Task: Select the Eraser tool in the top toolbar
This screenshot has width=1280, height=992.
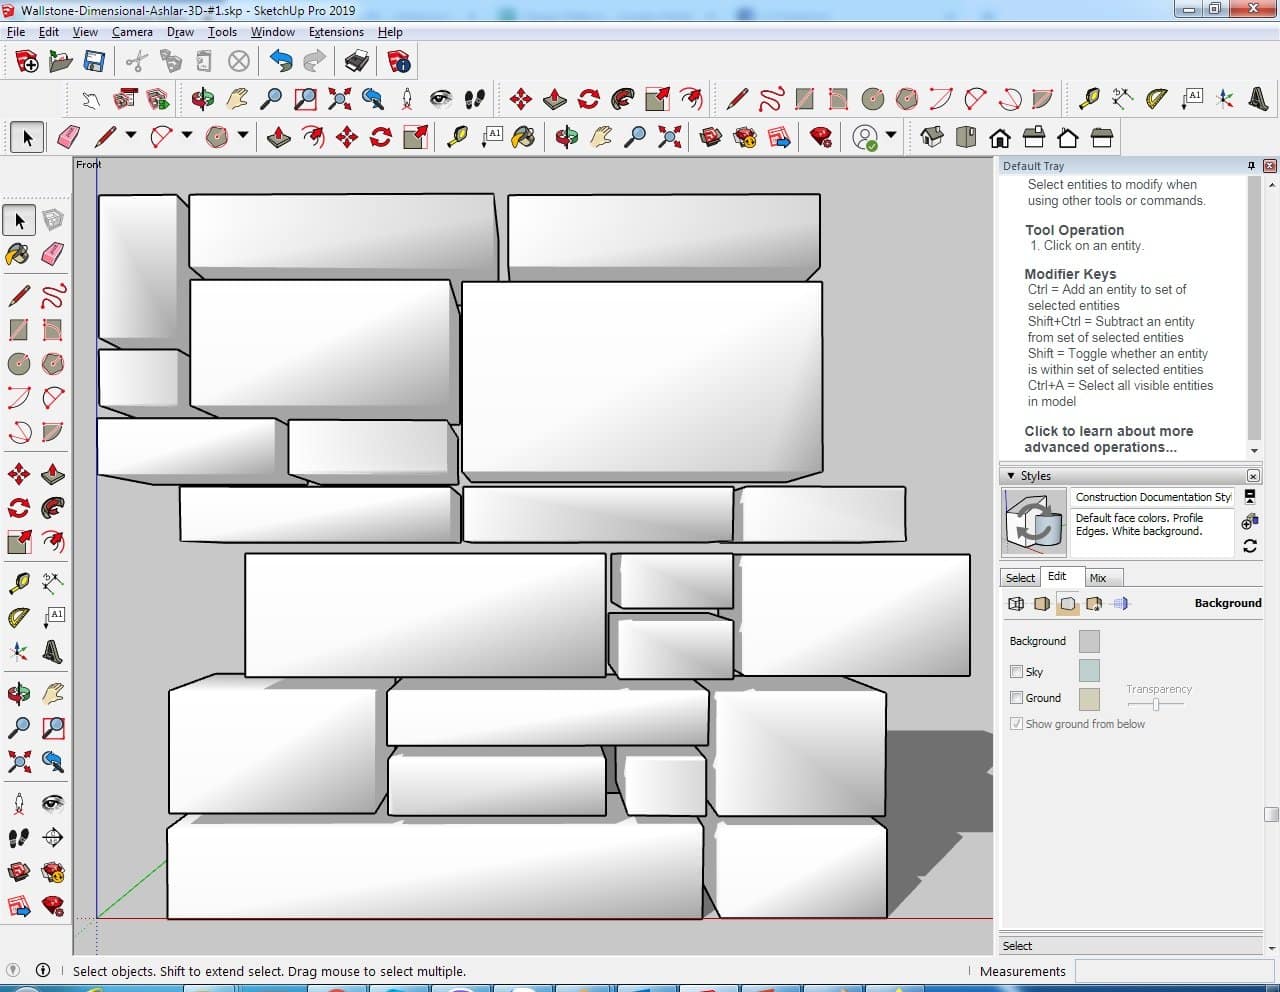Action: click(x=69, y=137)
